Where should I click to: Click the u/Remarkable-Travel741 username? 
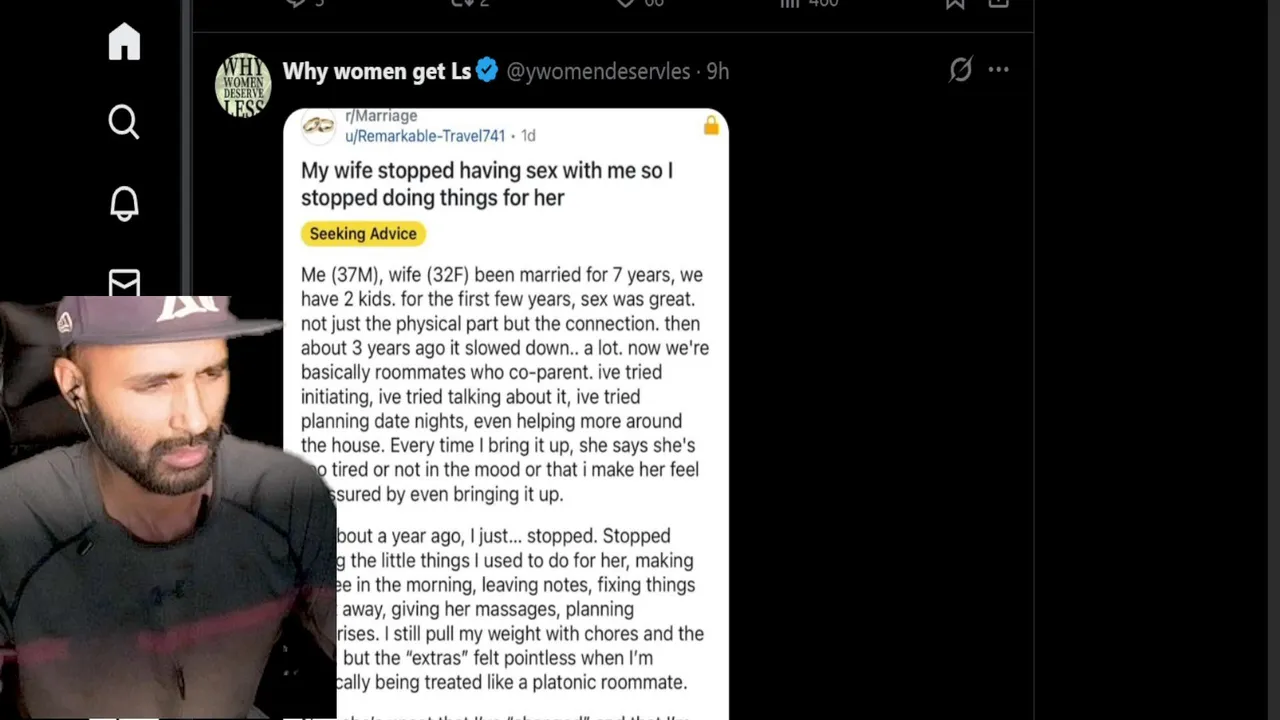coord(425,136)
